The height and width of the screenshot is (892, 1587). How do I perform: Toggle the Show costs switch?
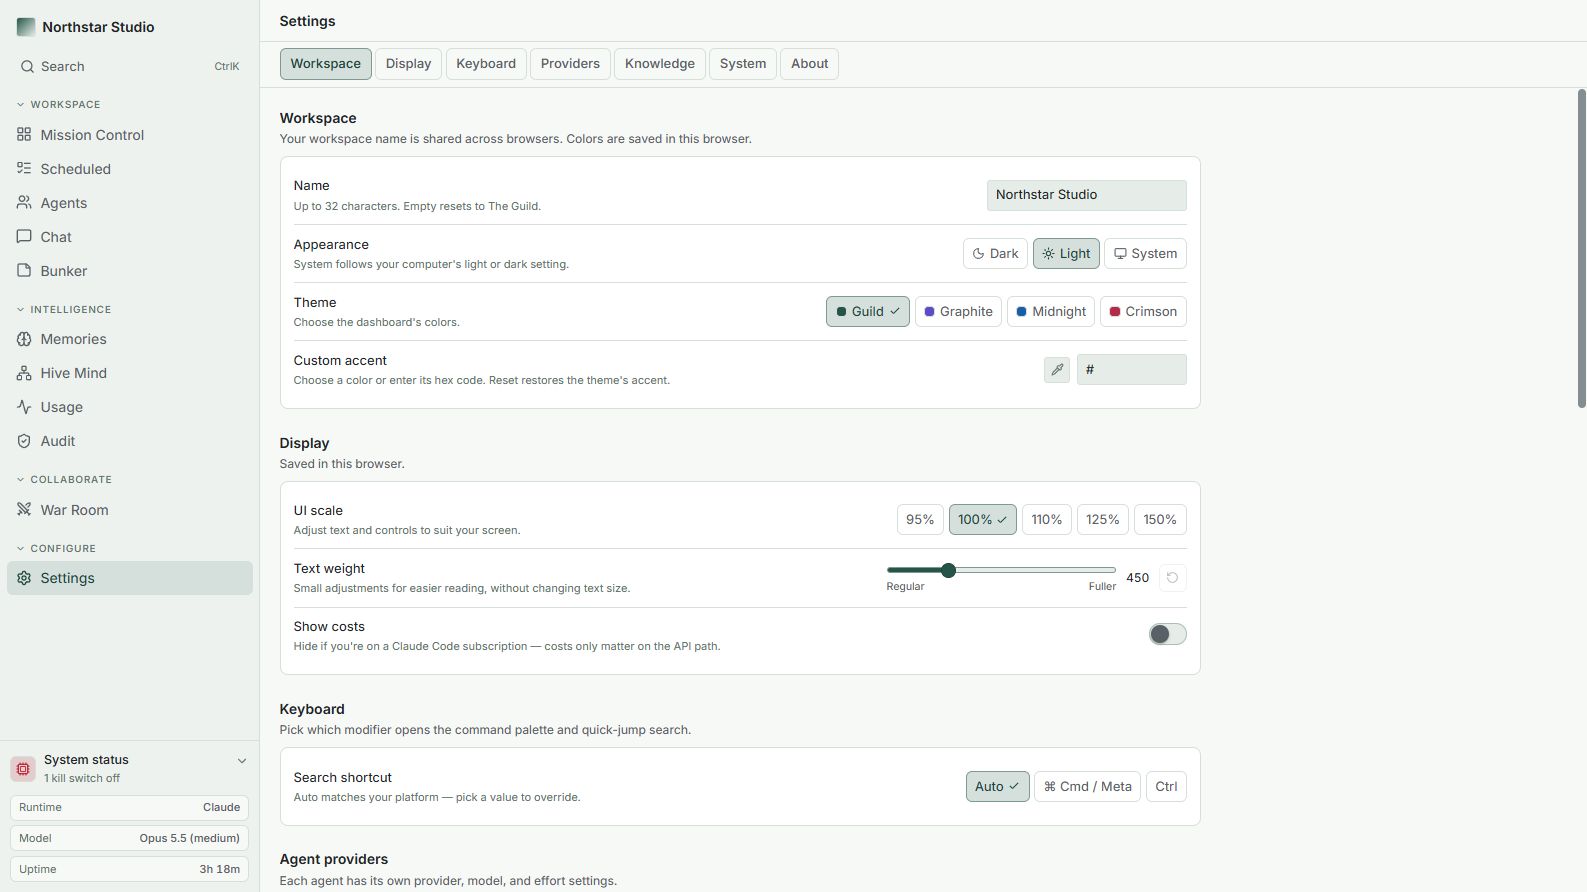click(1167, 634)
